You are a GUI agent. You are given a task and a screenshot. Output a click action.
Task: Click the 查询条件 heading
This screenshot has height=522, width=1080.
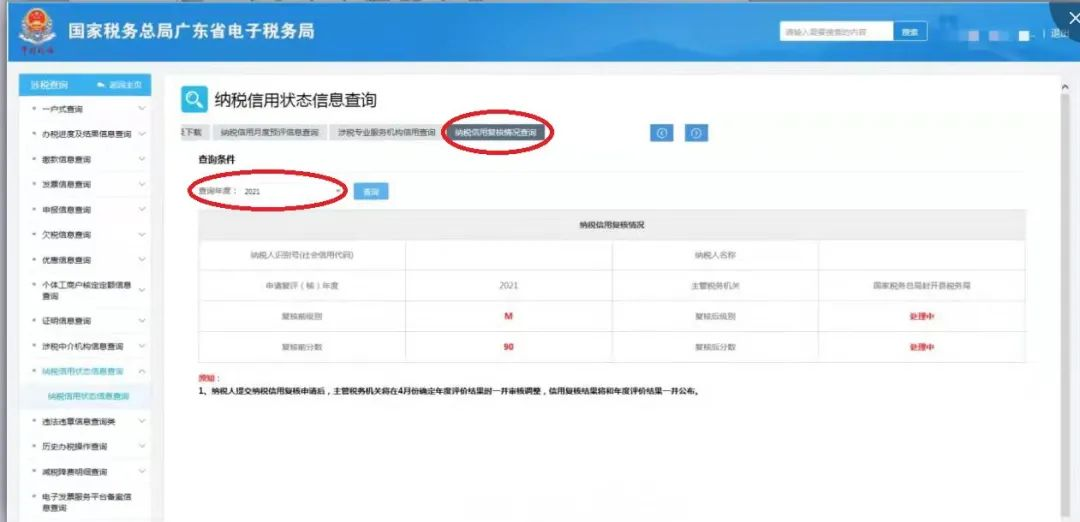[216, 159]
